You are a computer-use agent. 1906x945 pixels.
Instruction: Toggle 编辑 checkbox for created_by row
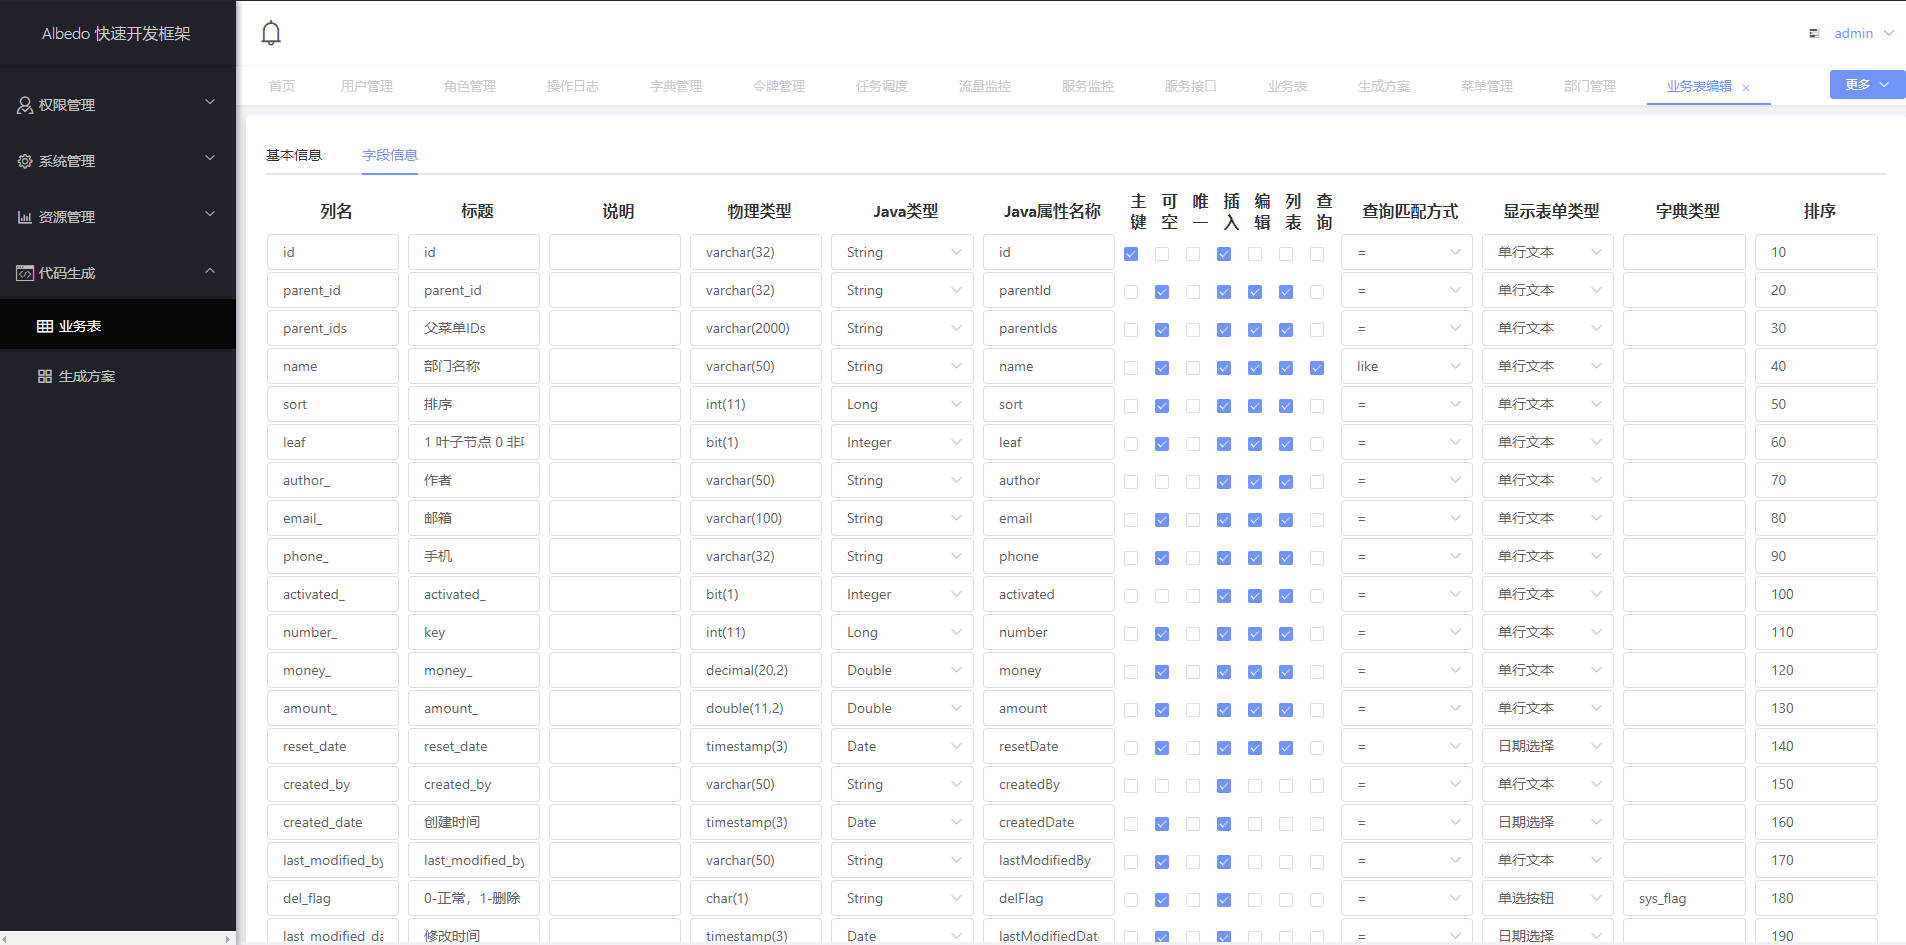pyautogui.click(x=1255, y=786)
